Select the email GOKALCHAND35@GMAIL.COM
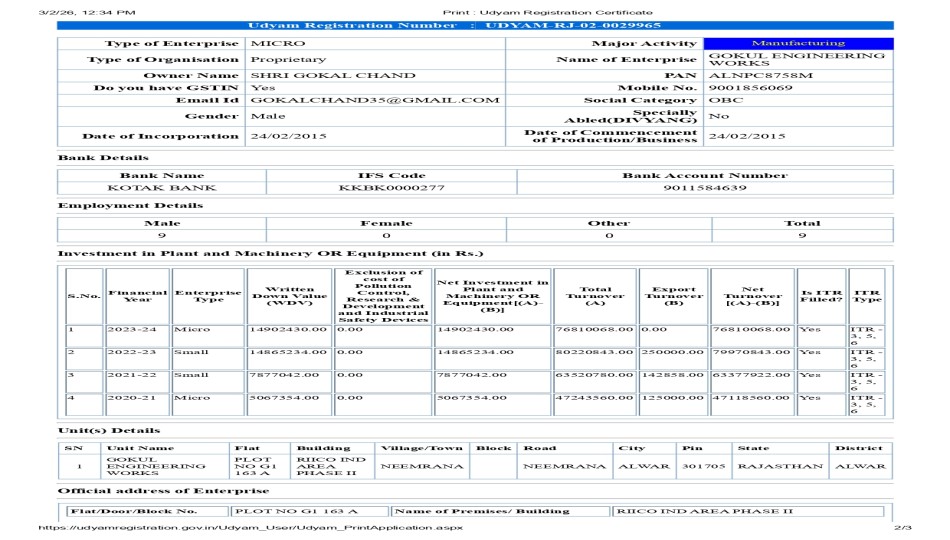Screen dimensions: 950x540 [x=374, y=100]
